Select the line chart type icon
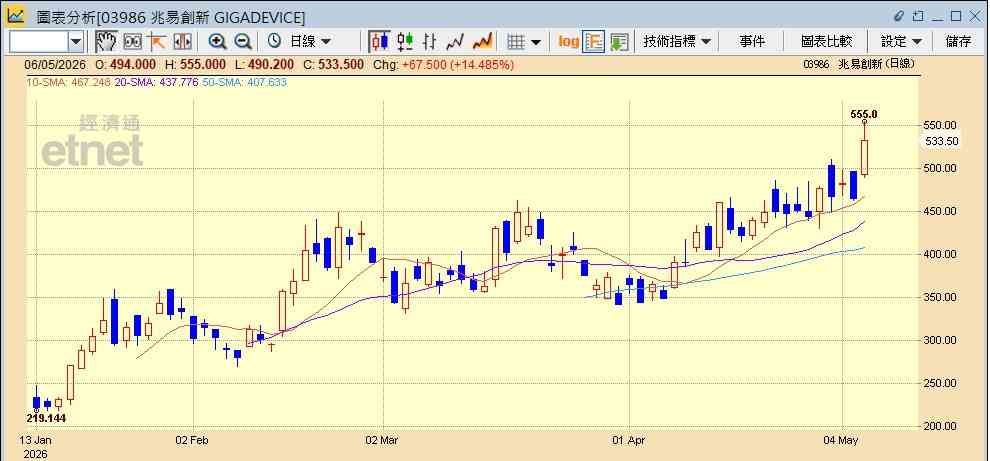 455,42
